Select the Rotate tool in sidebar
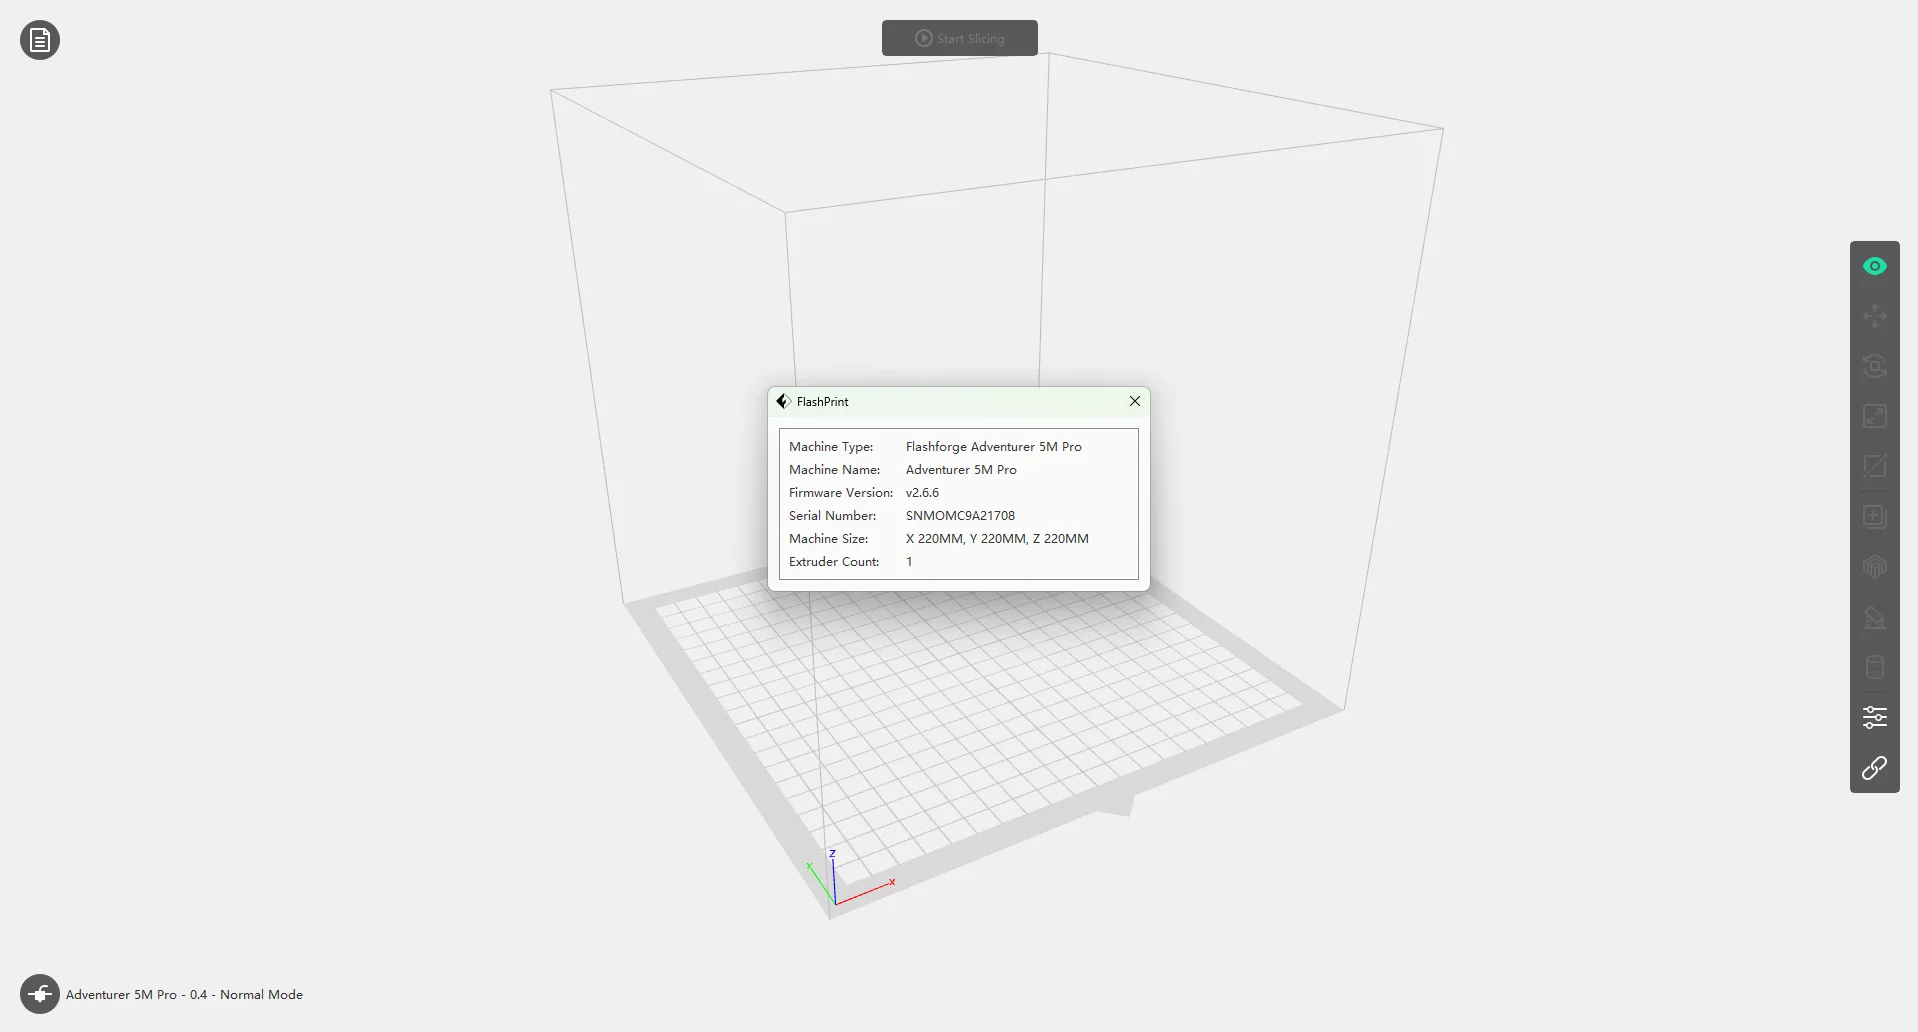 point(1874,366)
